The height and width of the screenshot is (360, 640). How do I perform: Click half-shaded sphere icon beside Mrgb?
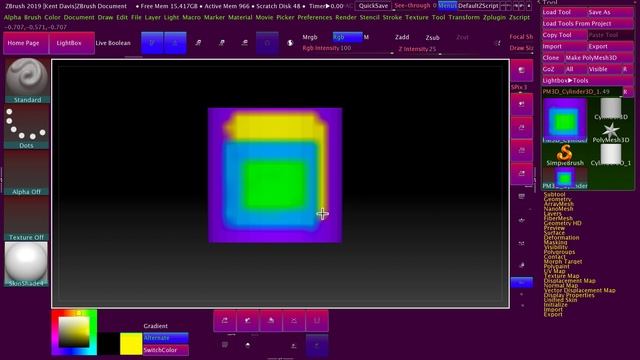[290, 43]
